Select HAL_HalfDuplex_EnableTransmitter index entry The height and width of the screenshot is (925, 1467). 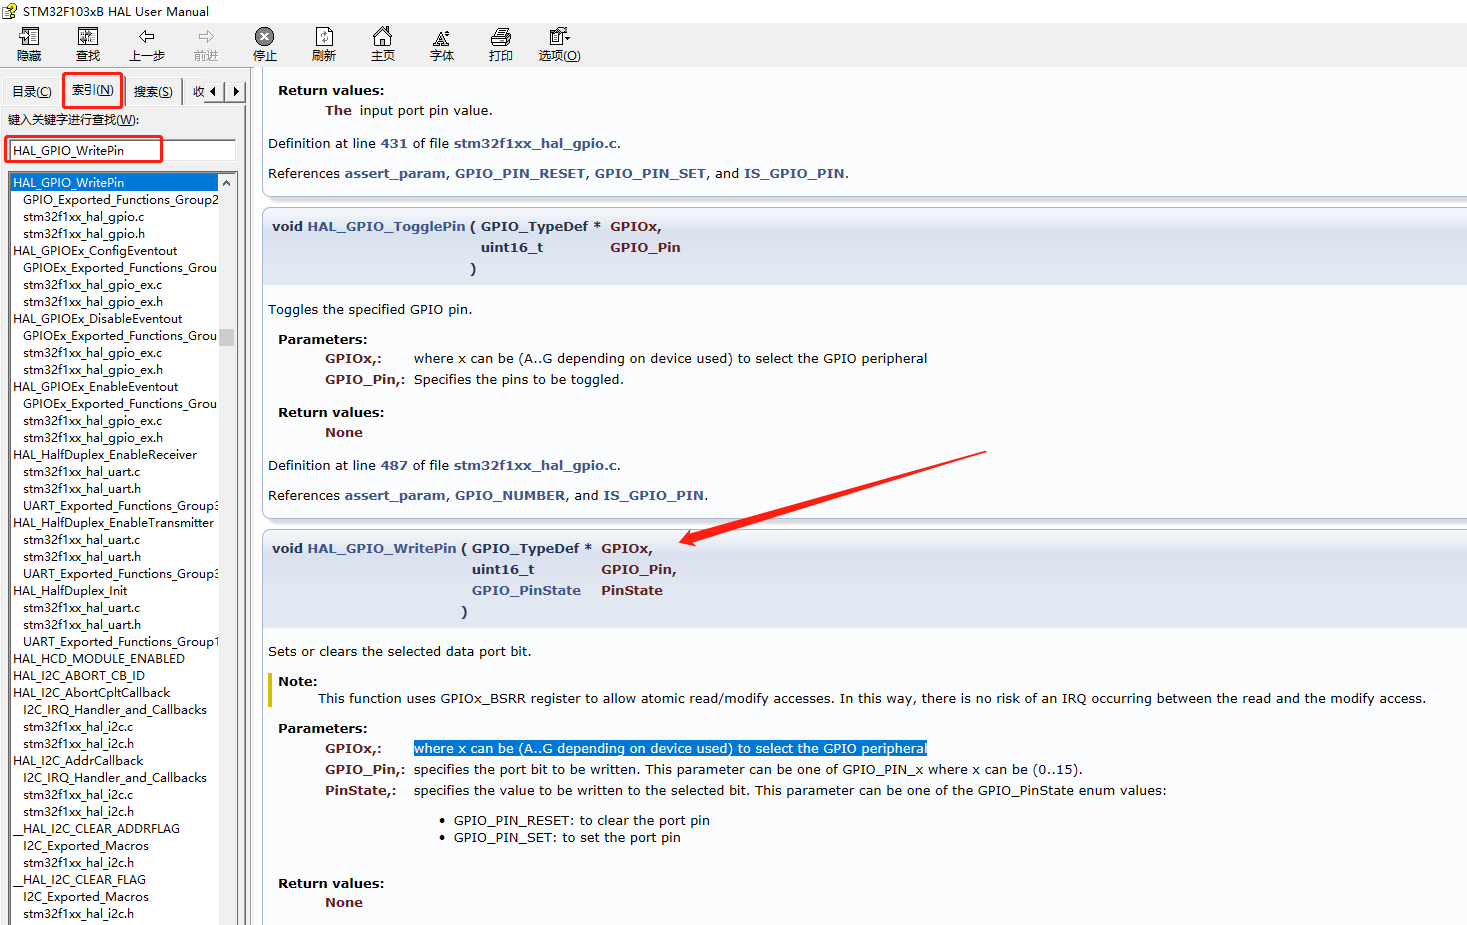click(113, 522)
